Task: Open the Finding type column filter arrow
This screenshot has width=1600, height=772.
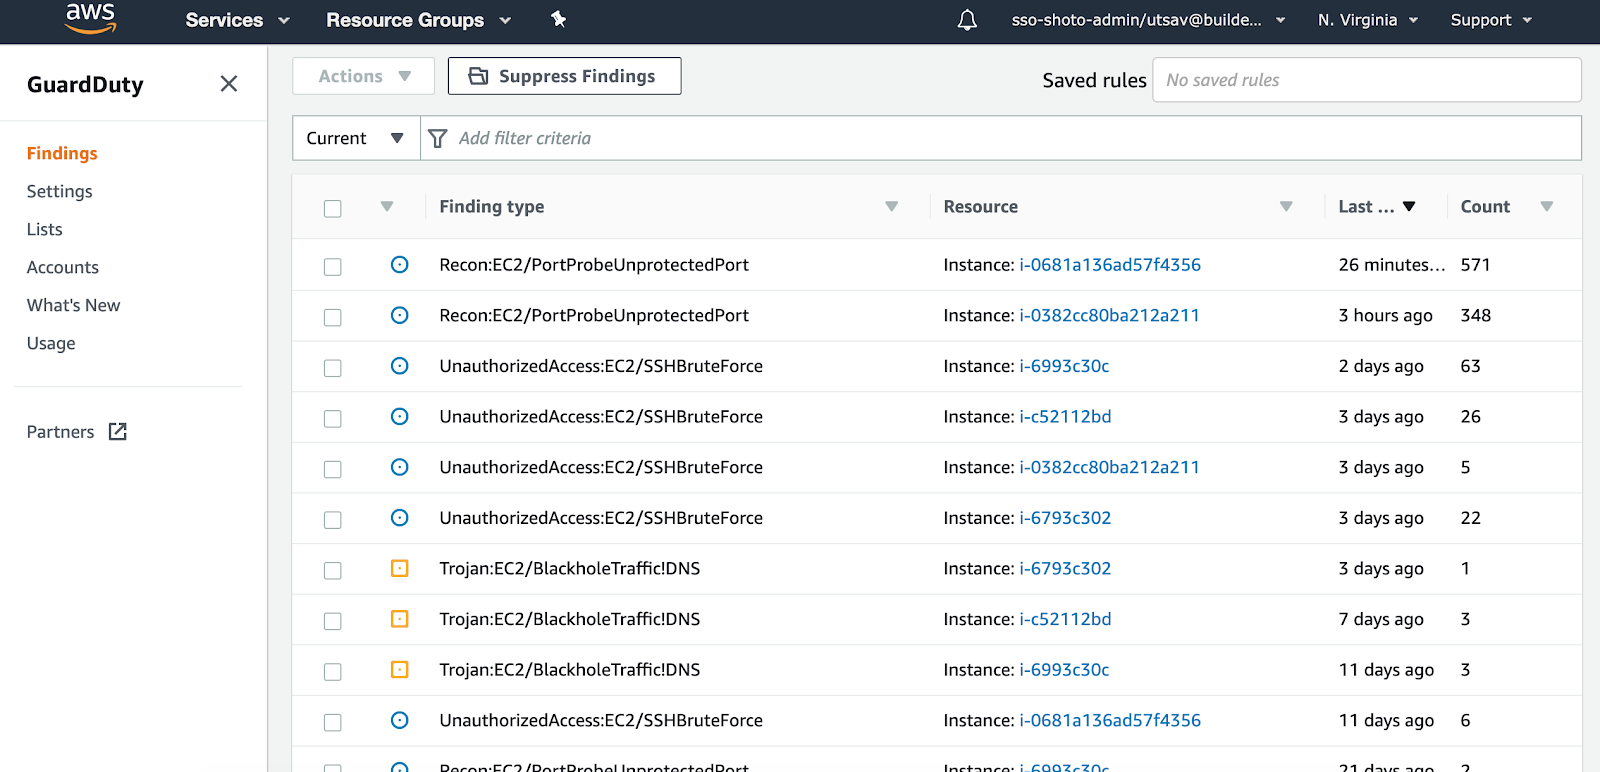Action: [892, 207]
